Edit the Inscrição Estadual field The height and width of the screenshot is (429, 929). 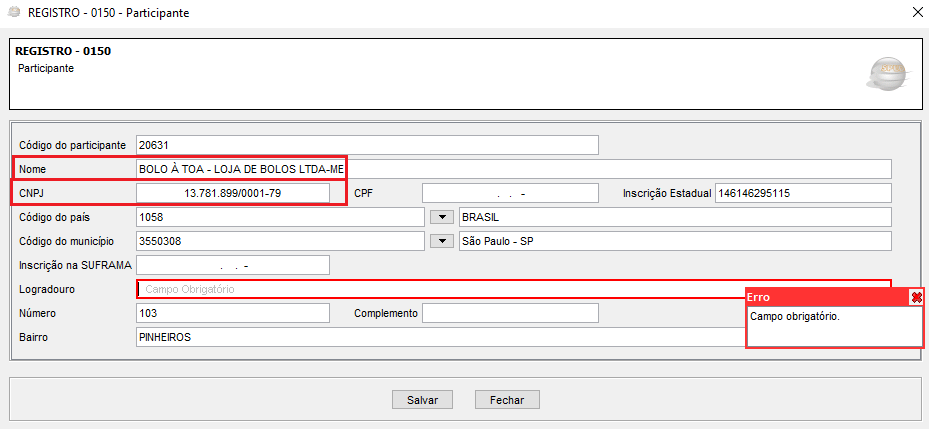[803, 193]
